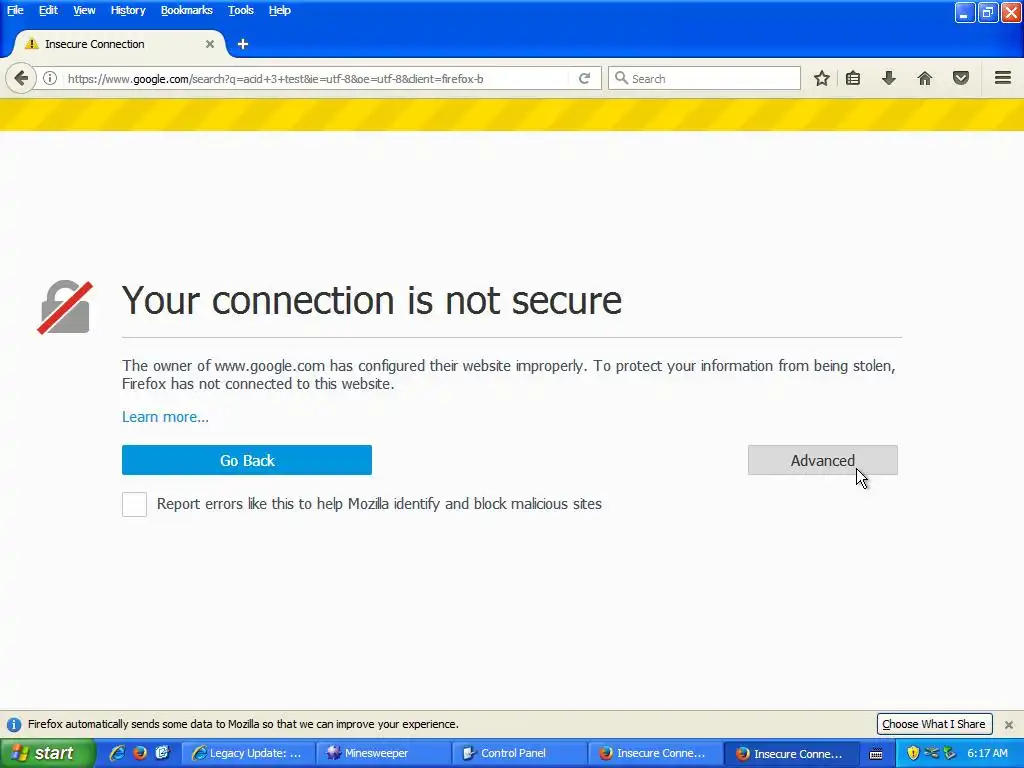1024x768 pixels.
Task: Click the info icon in notification bar
Action: click(x=14, y=724)
